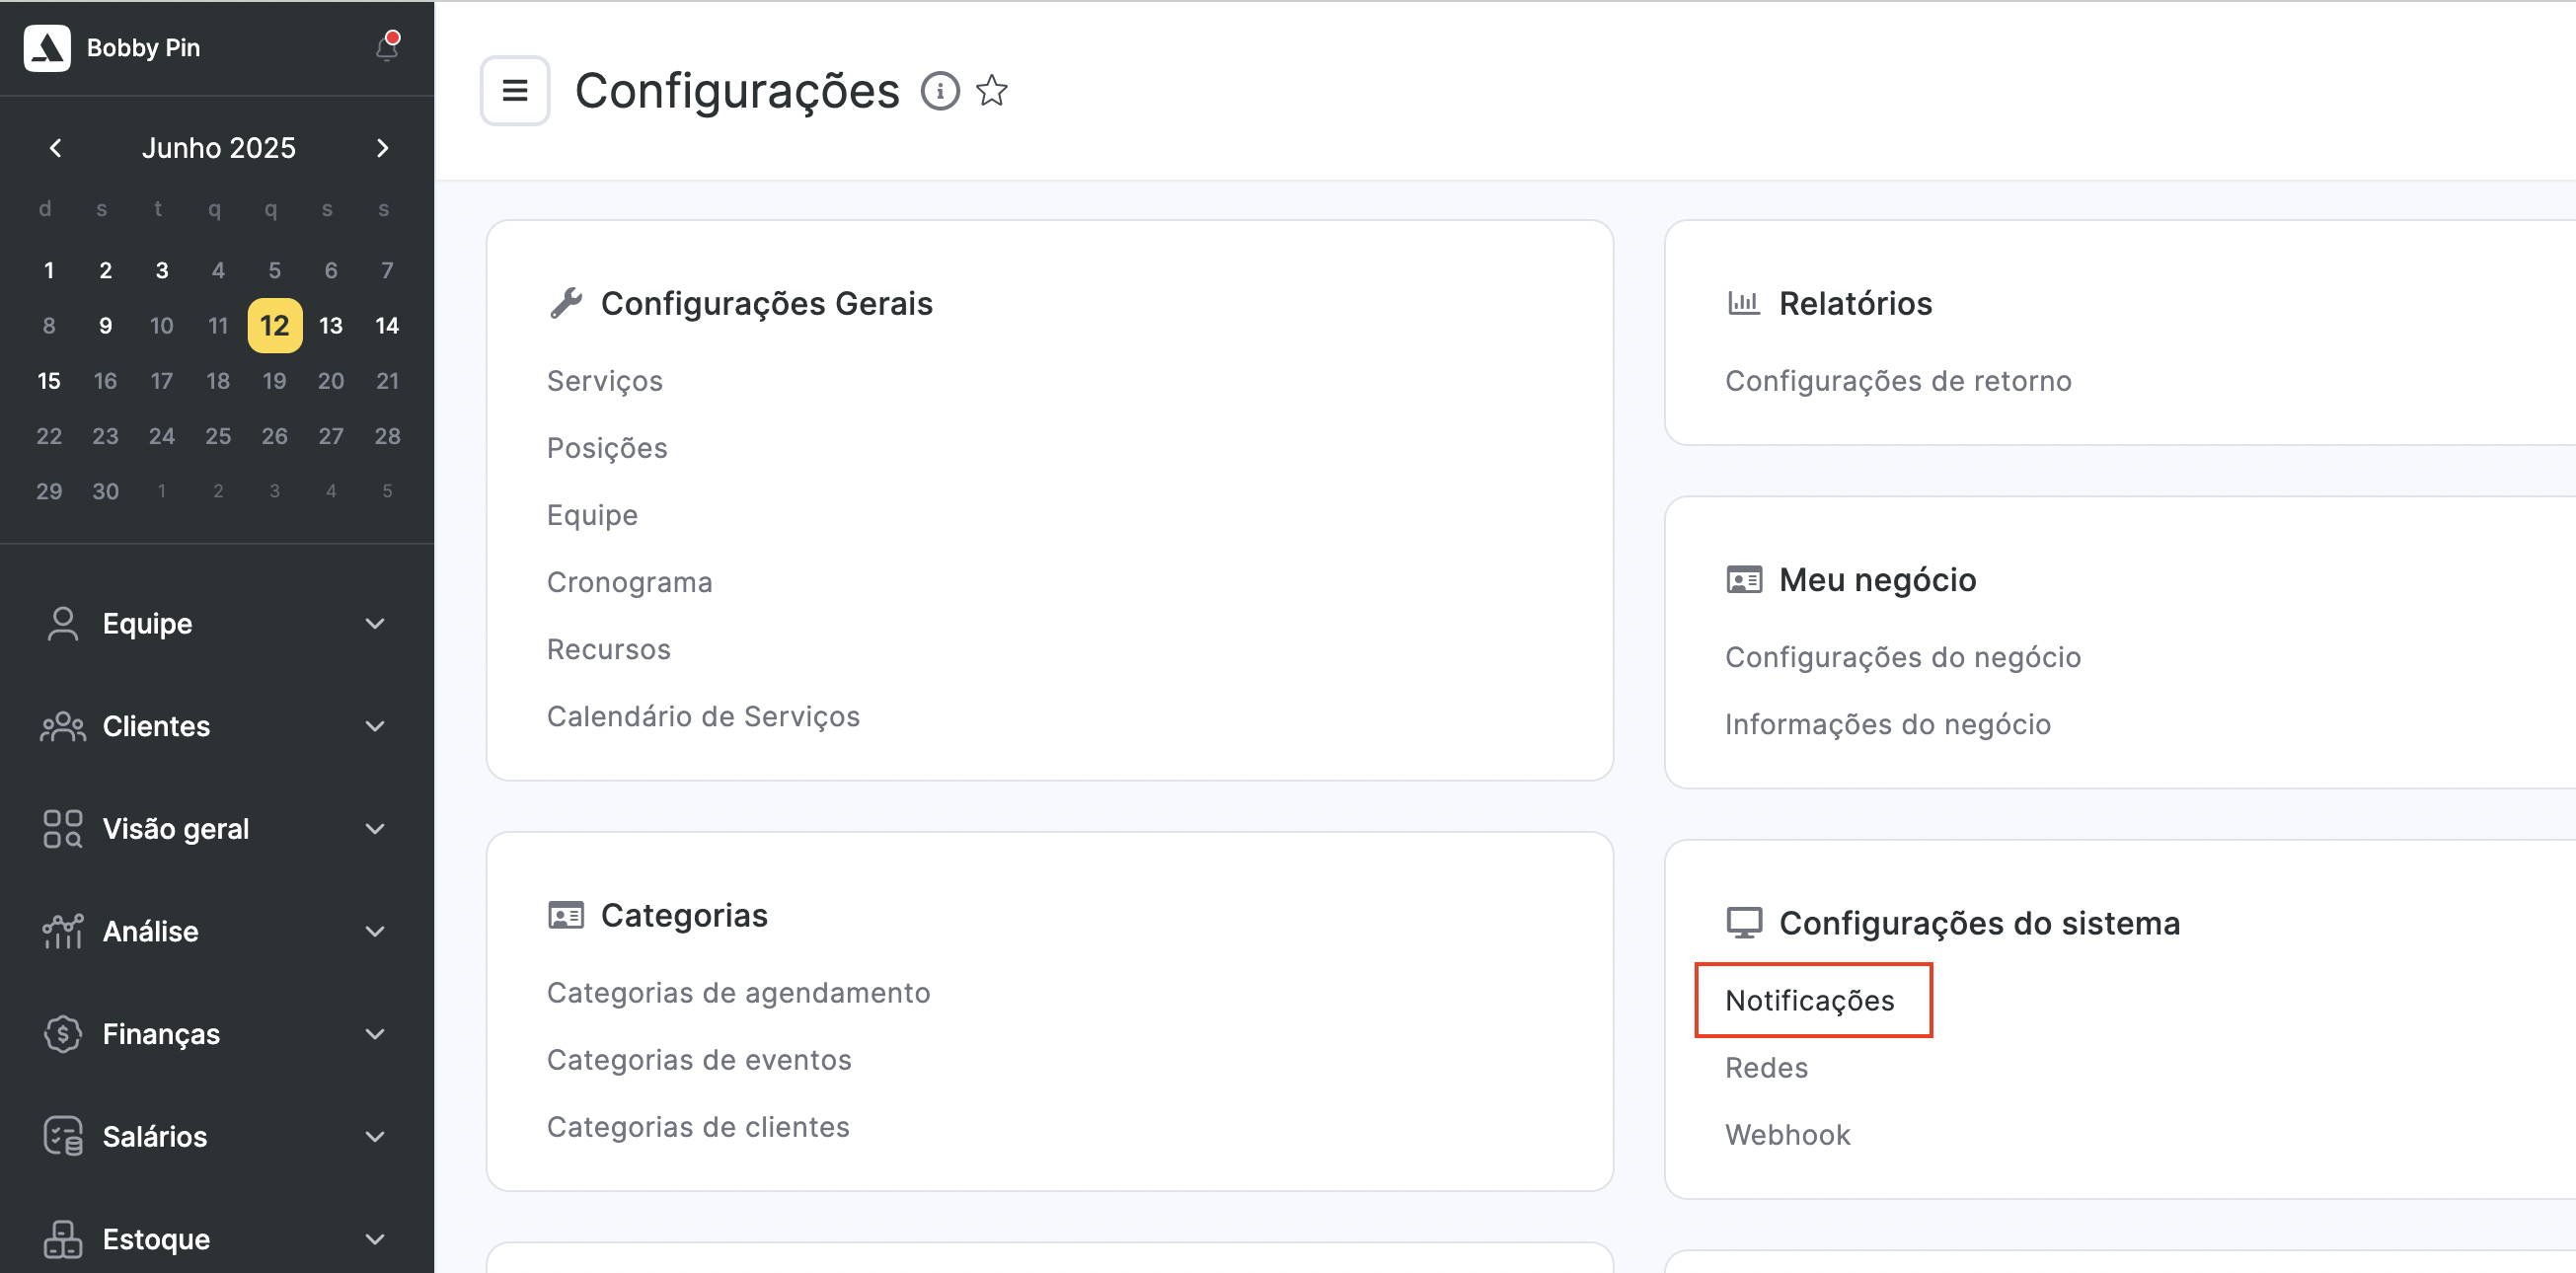This screenshot has width=2576, height=1273.
Task: Open Webhook system settings link
Action: click(1788, 1135)
